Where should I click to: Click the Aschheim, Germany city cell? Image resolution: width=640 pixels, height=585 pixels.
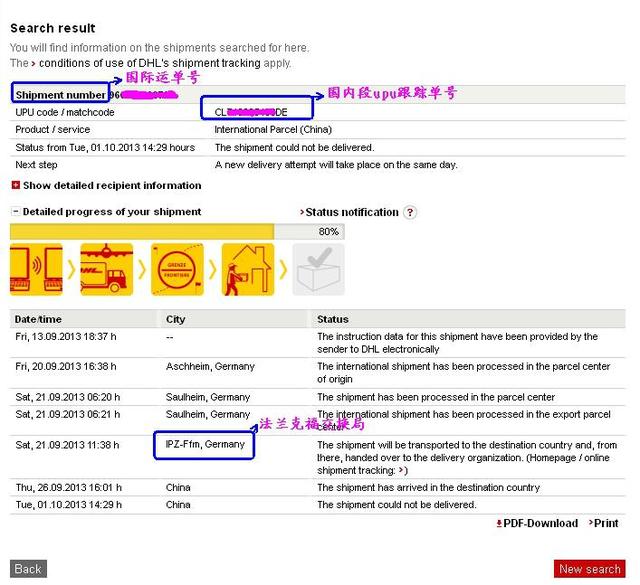tap(210, 367)
